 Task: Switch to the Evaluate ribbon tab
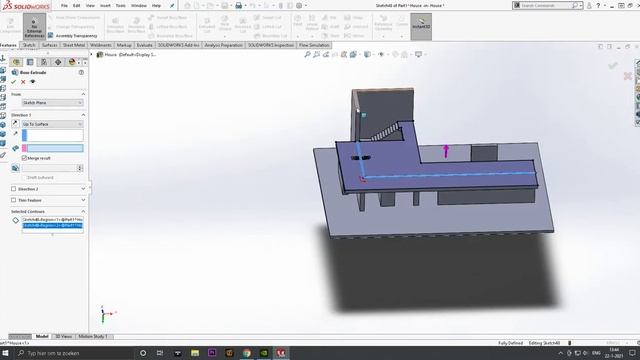pyautogui.click(x=144, y=45)
